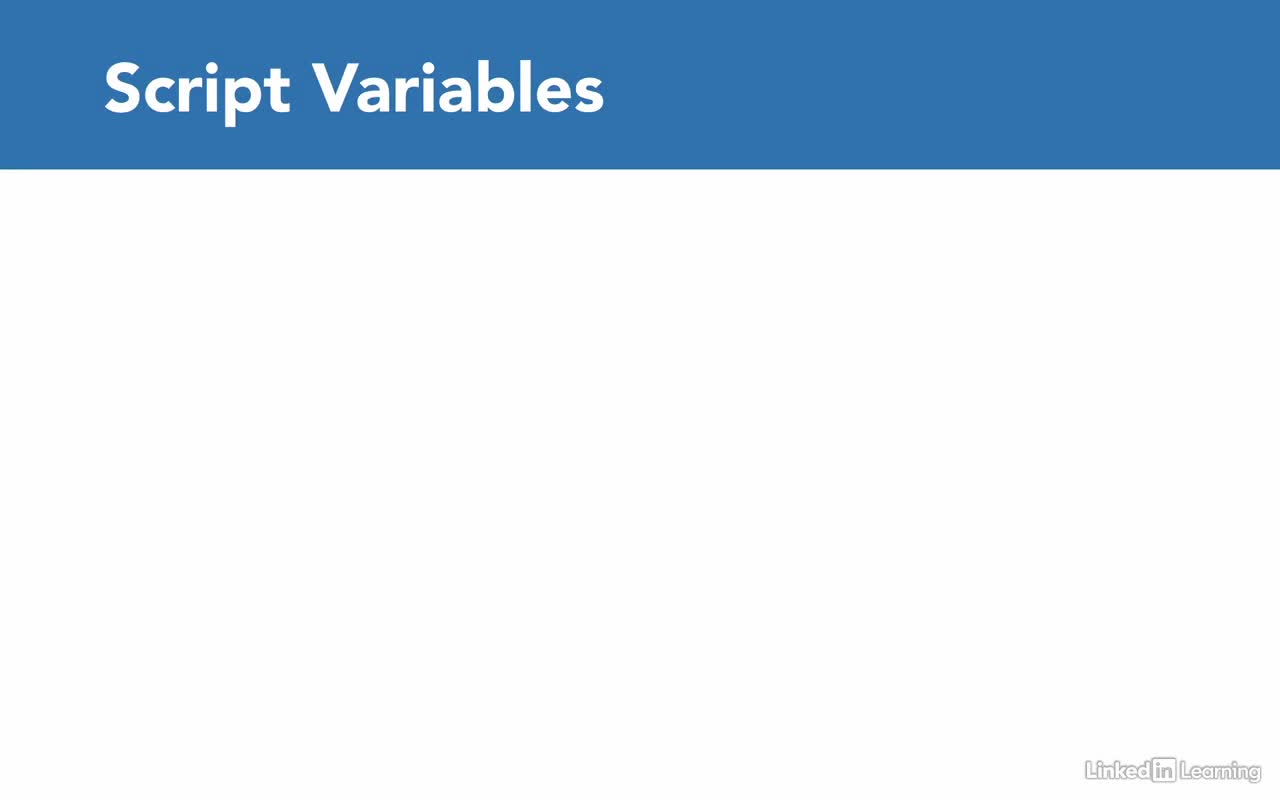This screenshot has width=1280, height=800.
Task: Click the capital 'V' in Variables
Action: pyautogui.click(x=339, y=88)
